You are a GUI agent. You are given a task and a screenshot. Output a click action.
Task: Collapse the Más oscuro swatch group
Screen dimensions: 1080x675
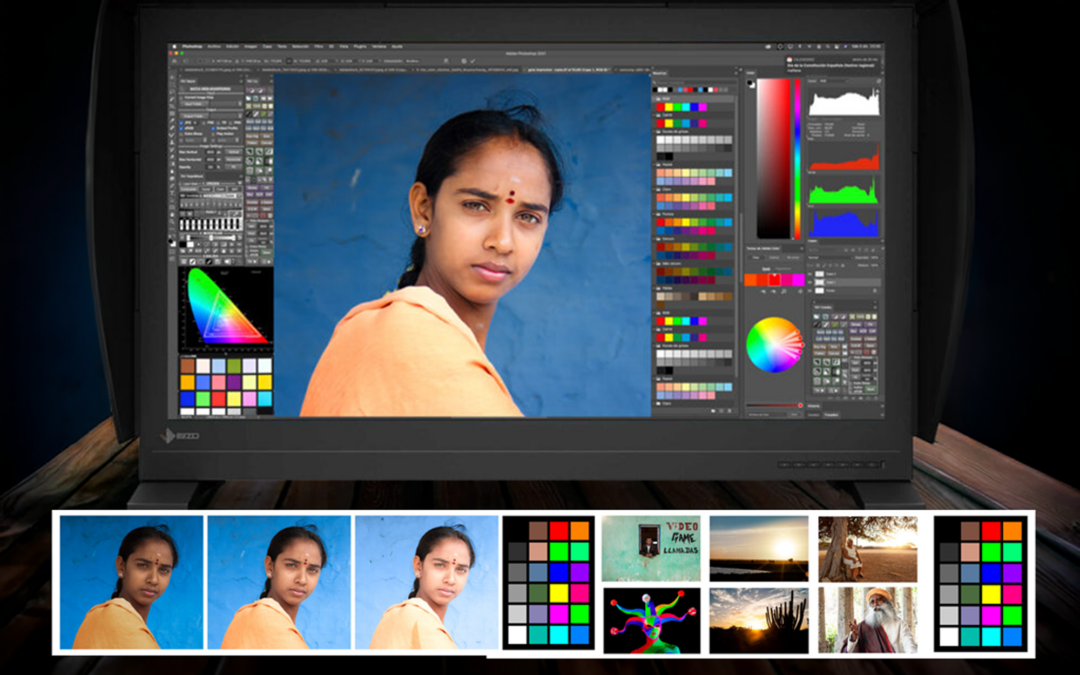pos(655,264)
